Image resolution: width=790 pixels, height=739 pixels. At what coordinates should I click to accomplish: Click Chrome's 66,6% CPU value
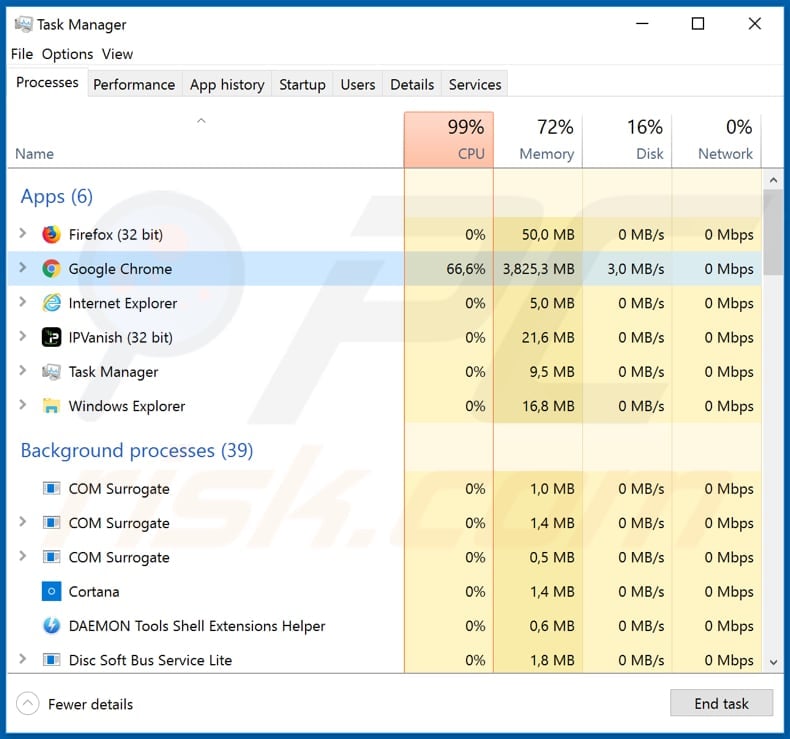point(466,269)
